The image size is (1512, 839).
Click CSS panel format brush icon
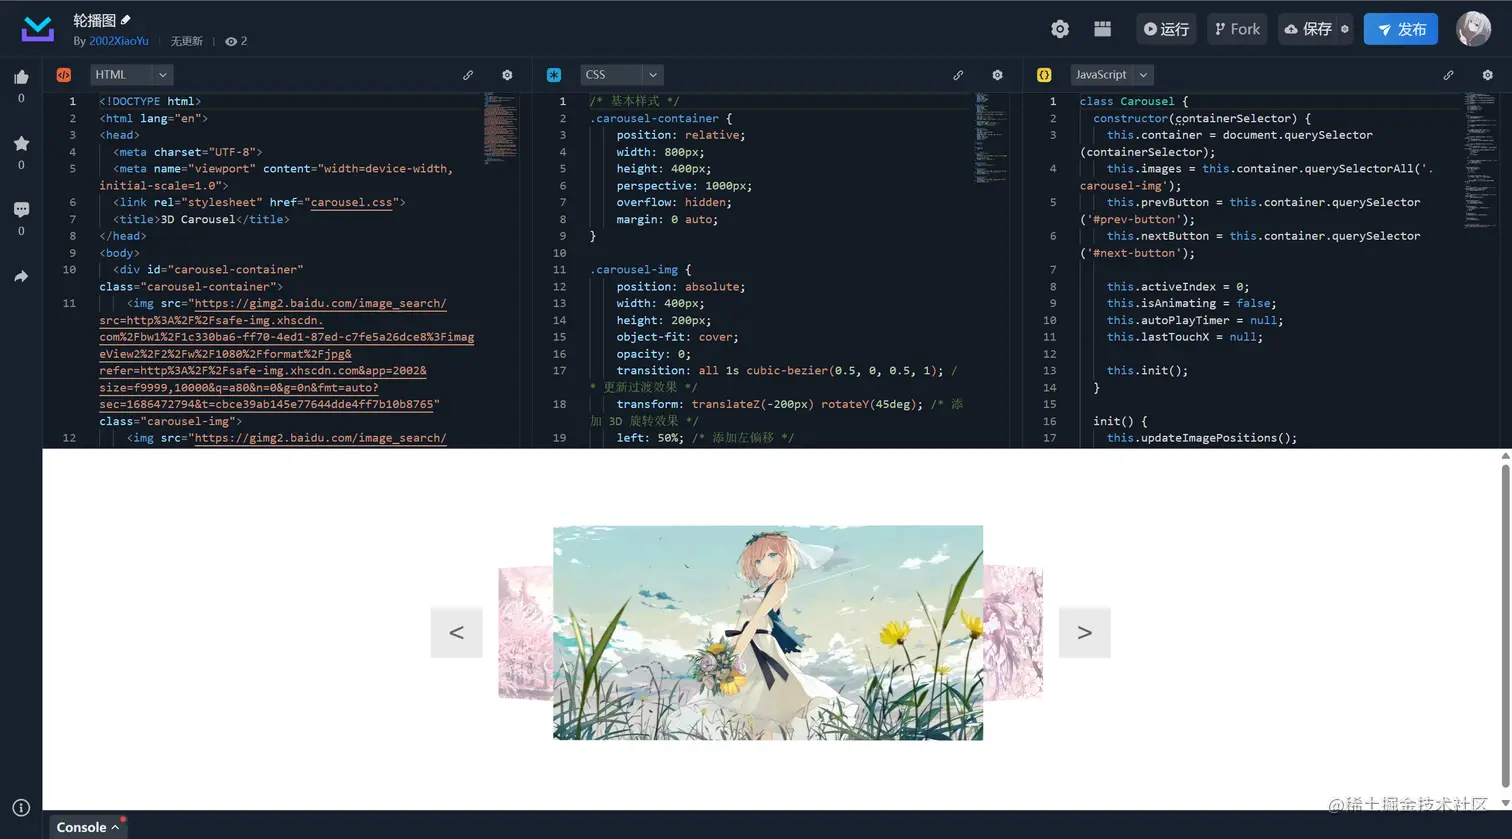tap(958, 75)
